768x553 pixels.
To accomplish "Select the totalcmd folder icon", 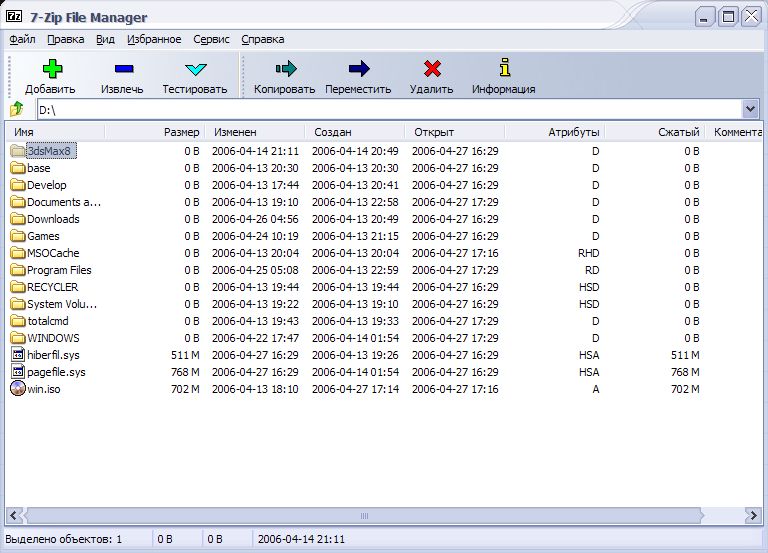I will tap(18, 321).
